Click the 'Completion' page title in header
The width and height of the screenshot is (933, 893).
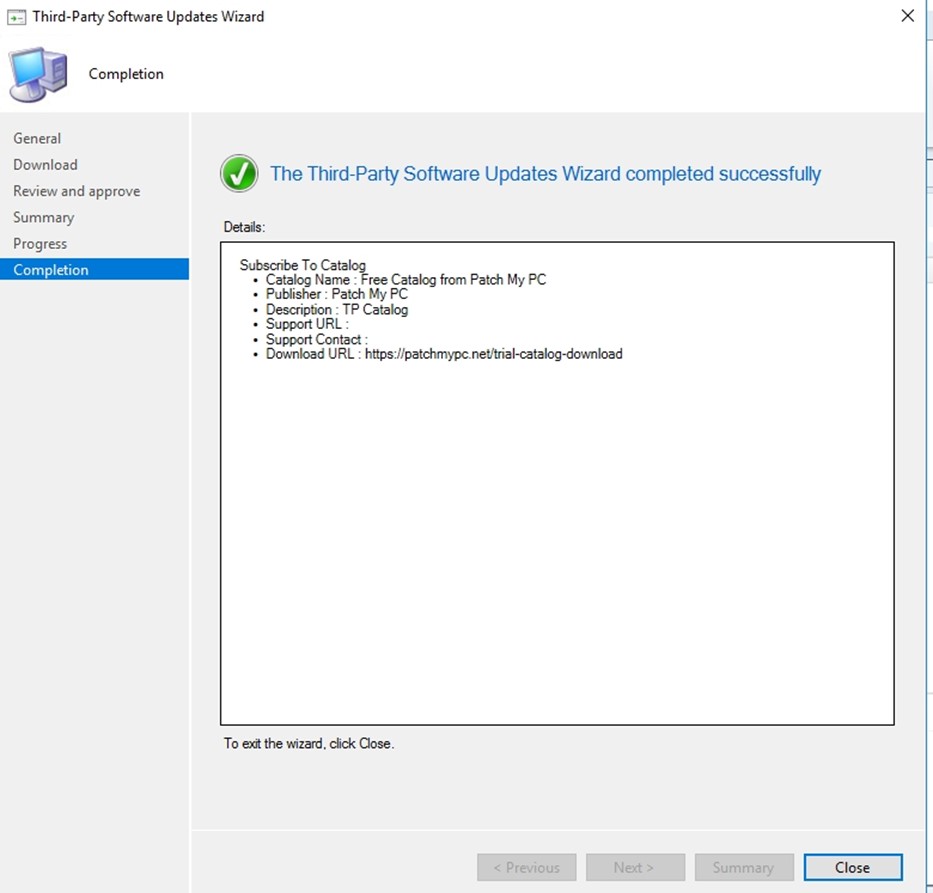[126, 74]
